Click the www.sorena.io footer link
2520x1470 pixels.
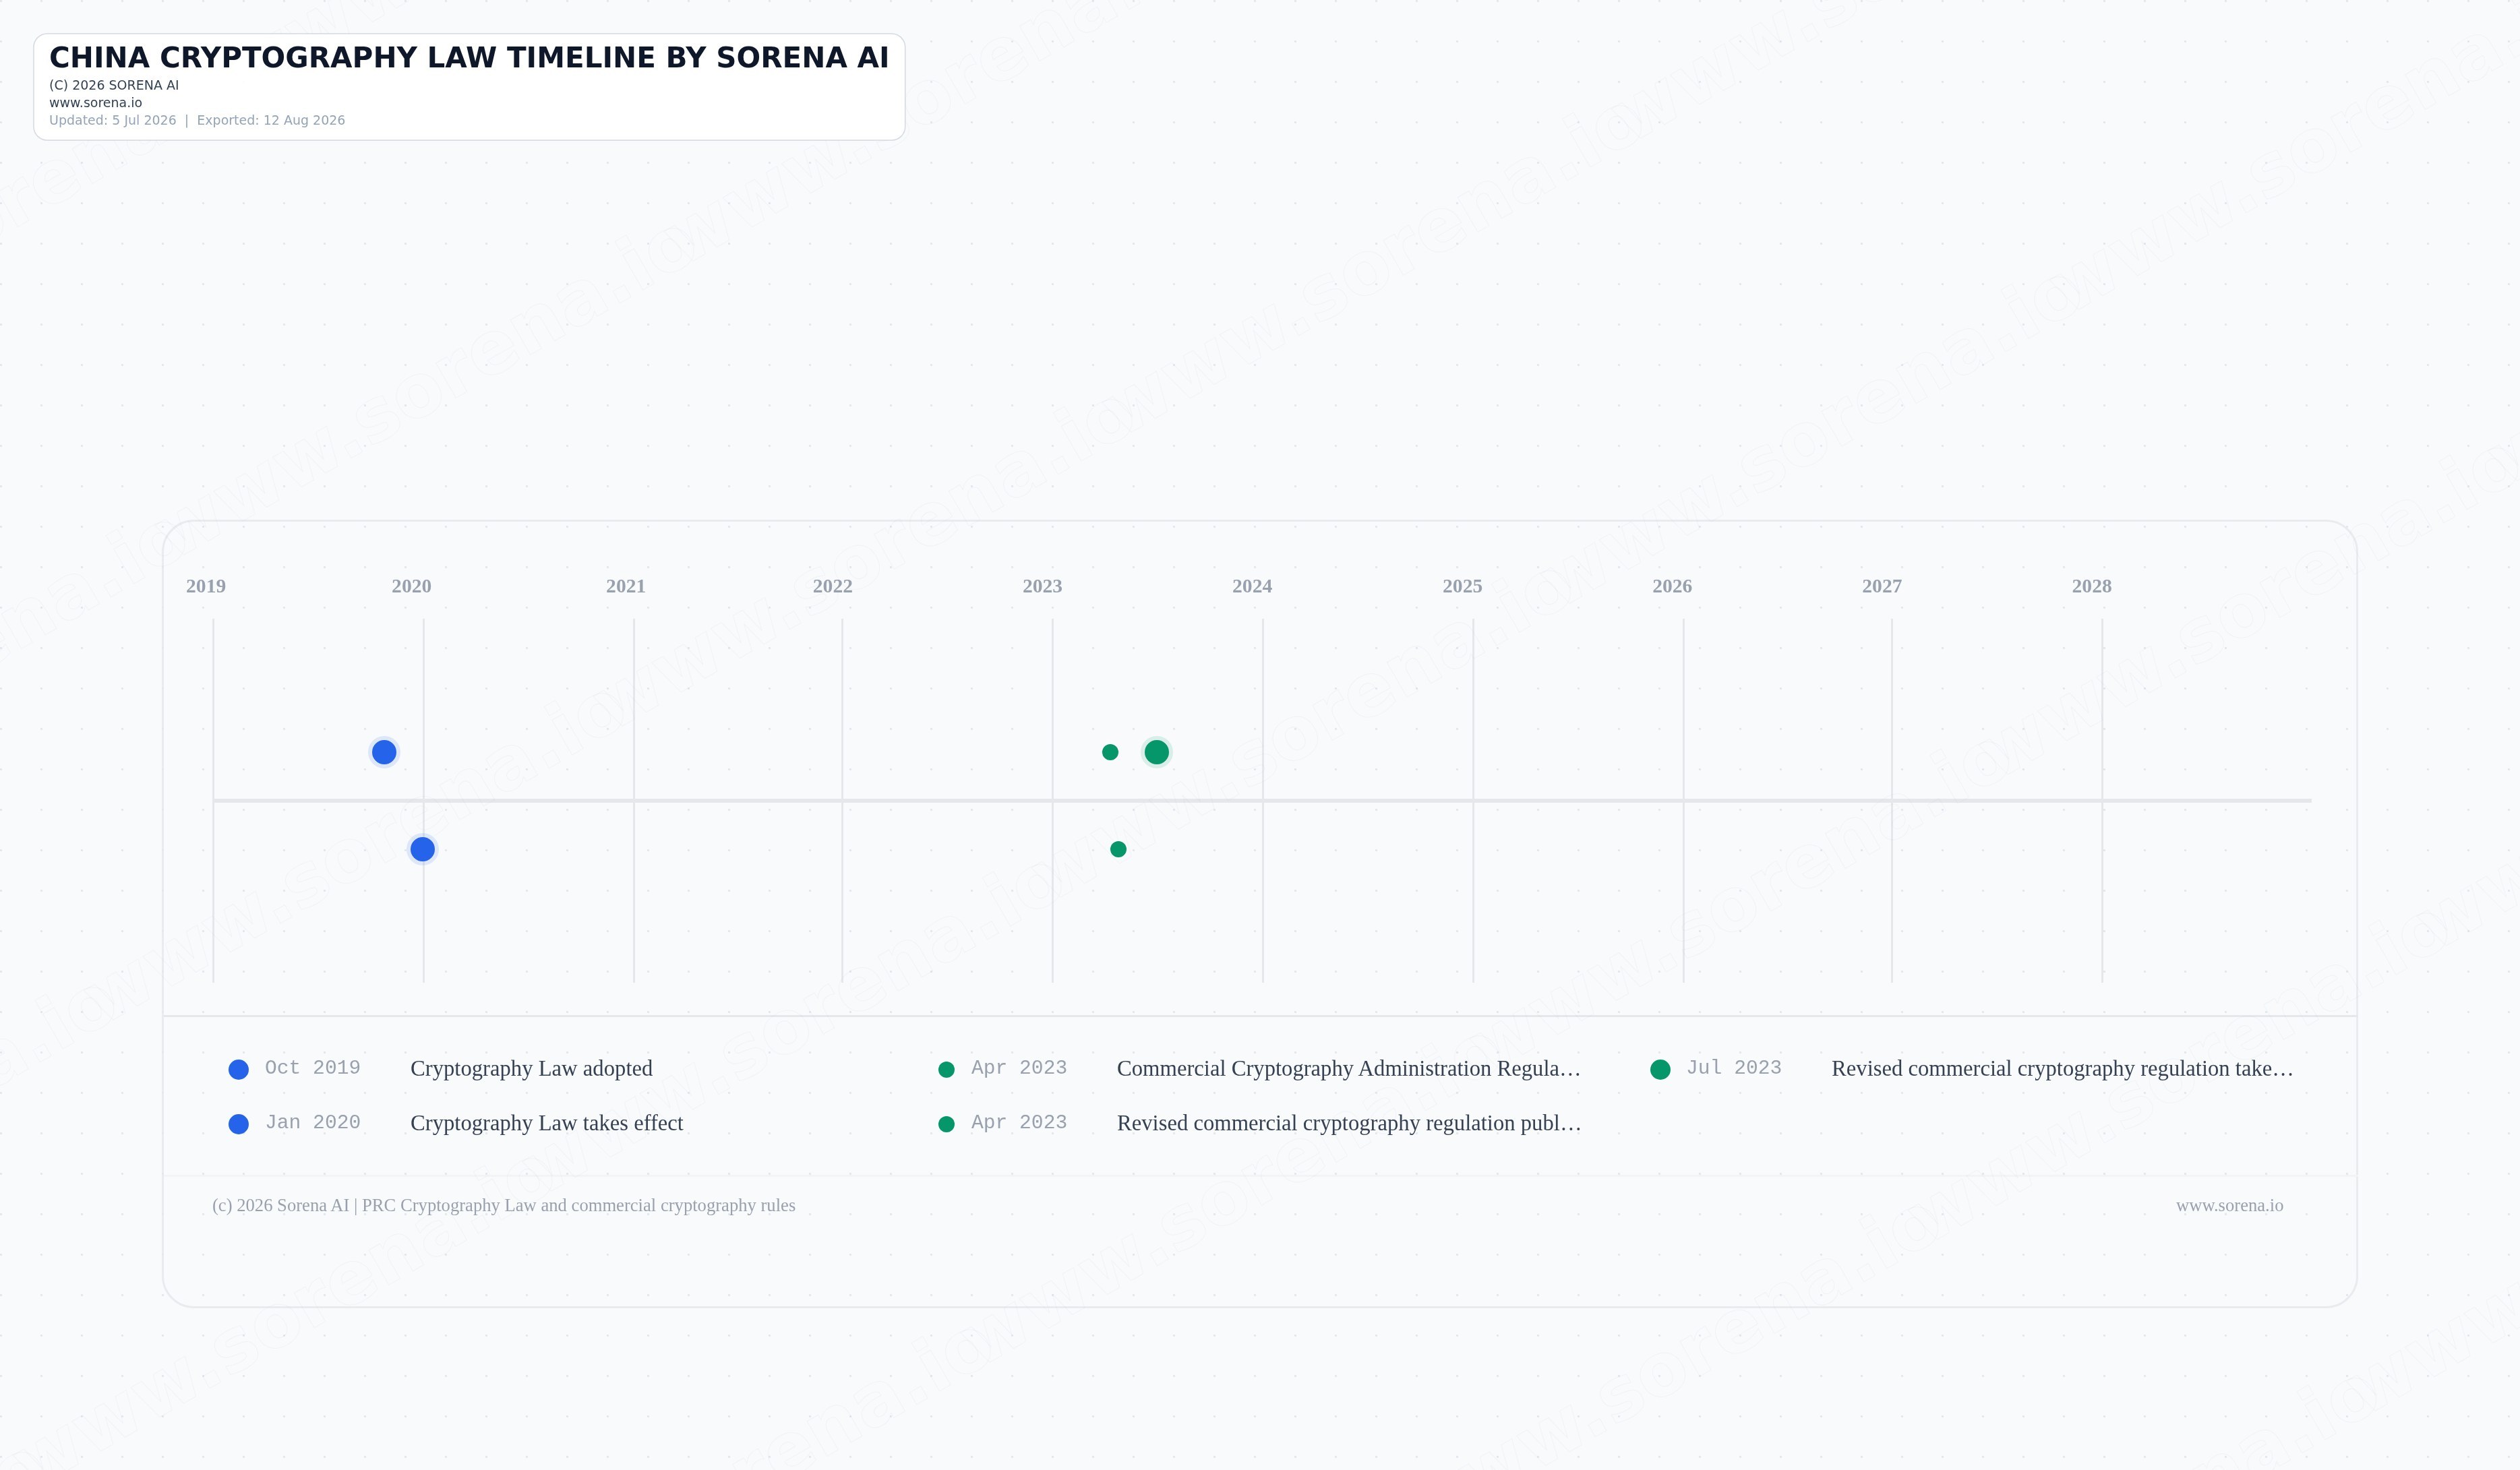coord(2230,1205)
